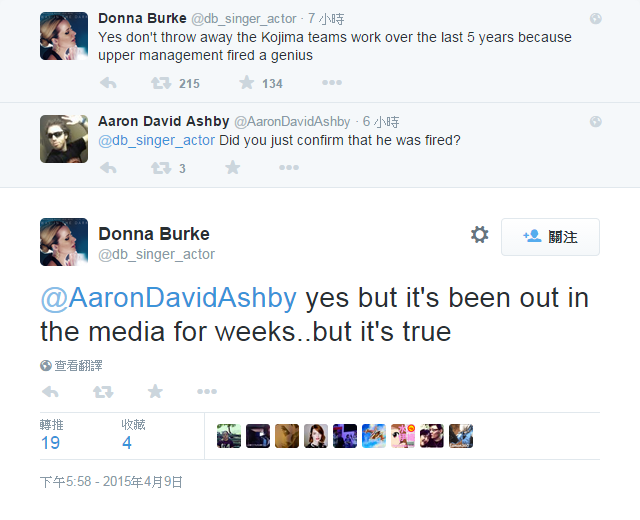Open more options on the main tweet
The image size is (640, 520).
[207, 391]
